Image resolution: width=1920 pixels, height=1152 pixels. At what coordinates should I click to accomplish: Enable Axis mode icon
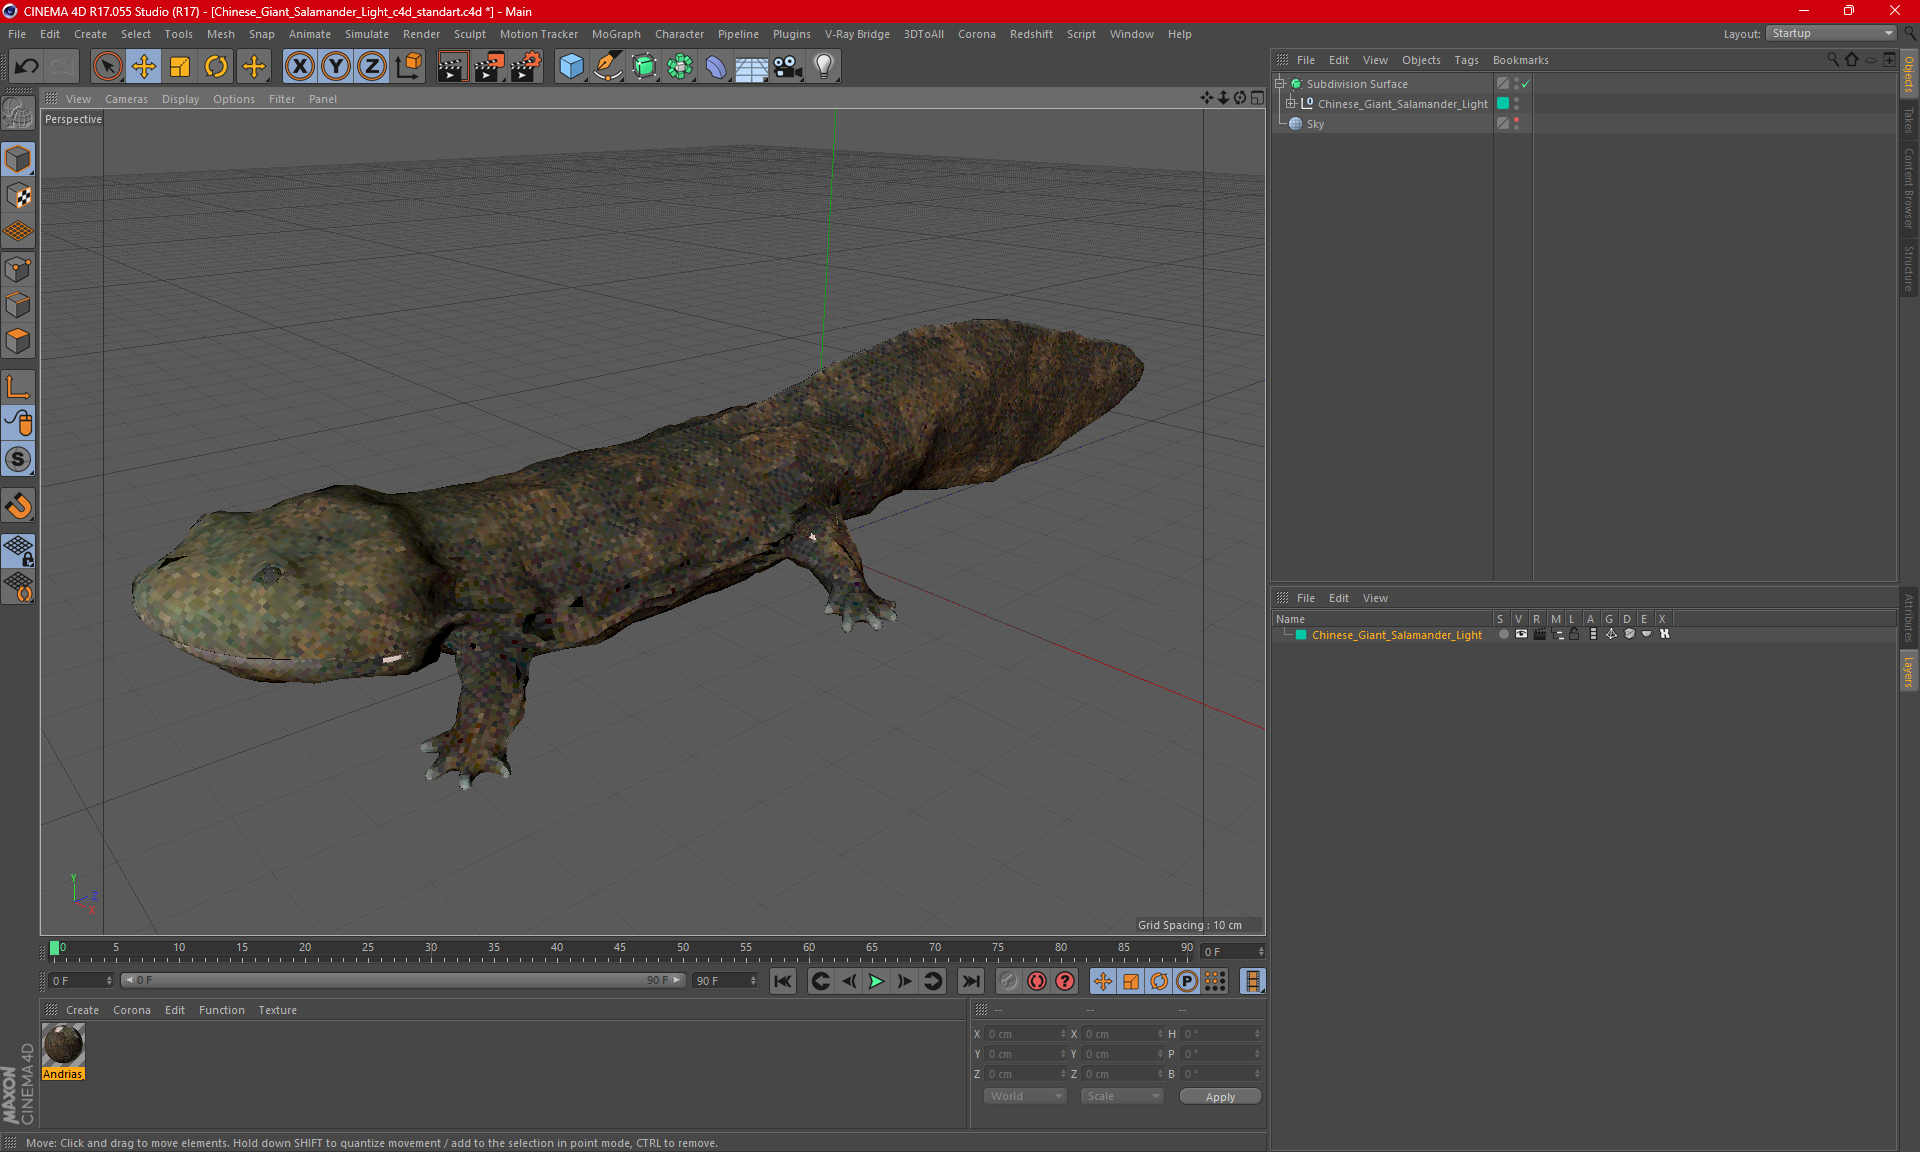click(18, 386)
